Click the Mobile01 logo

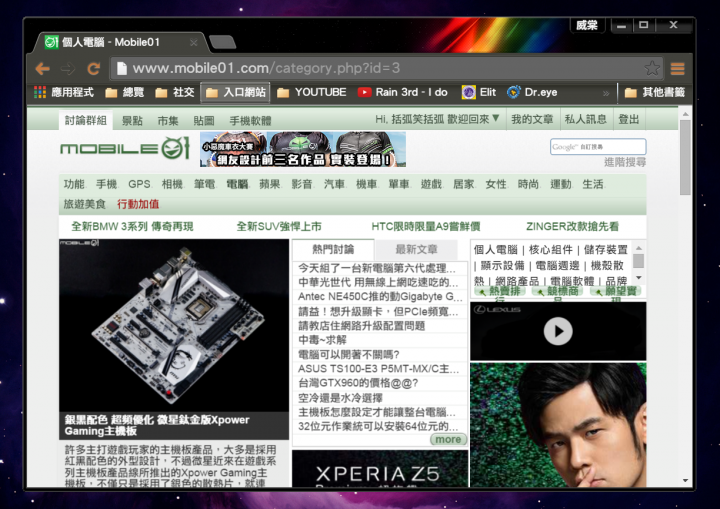(125, 148)
